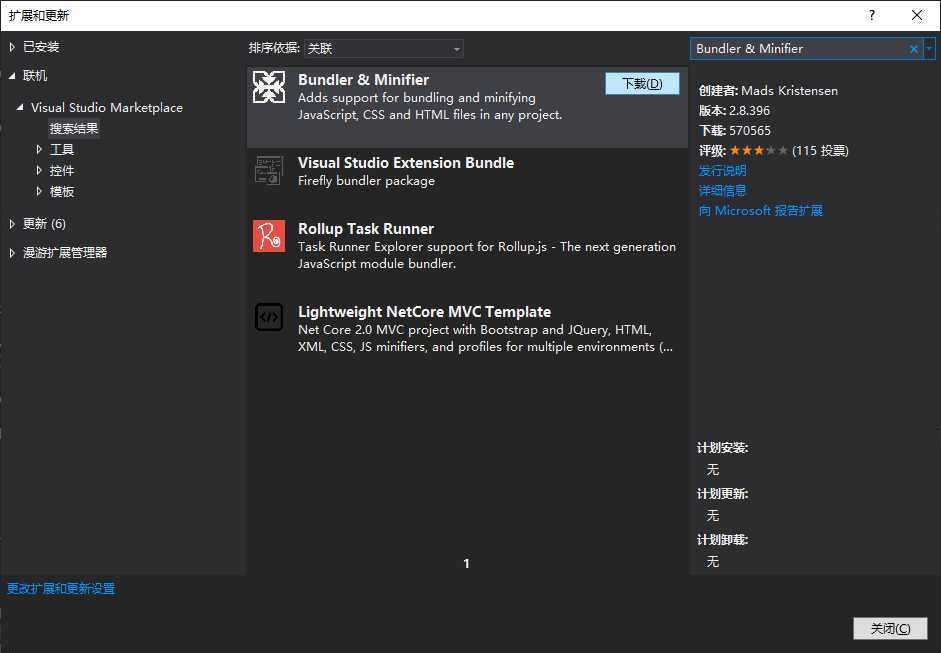Close the Extensions and Updates dialog window
Image resolution: width=941 pixels, height=653 pixels.
tap(917, 15)
